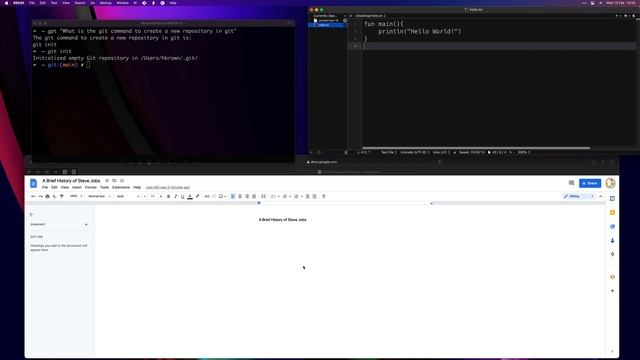The height and width of the screenshot is (360, 640).
Task: Increase the font size in Docs
Action: [161, 196]
